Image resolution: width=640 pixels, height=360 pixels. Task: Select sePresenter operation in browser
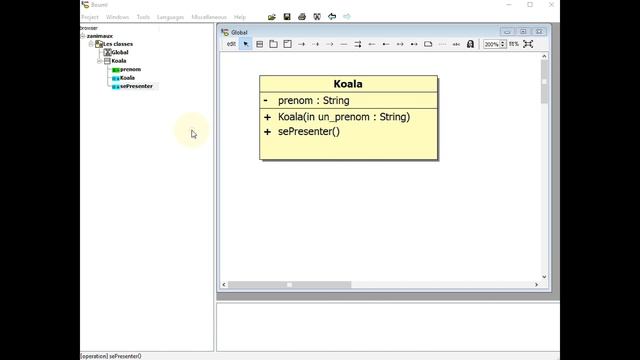tap(136, 86)
